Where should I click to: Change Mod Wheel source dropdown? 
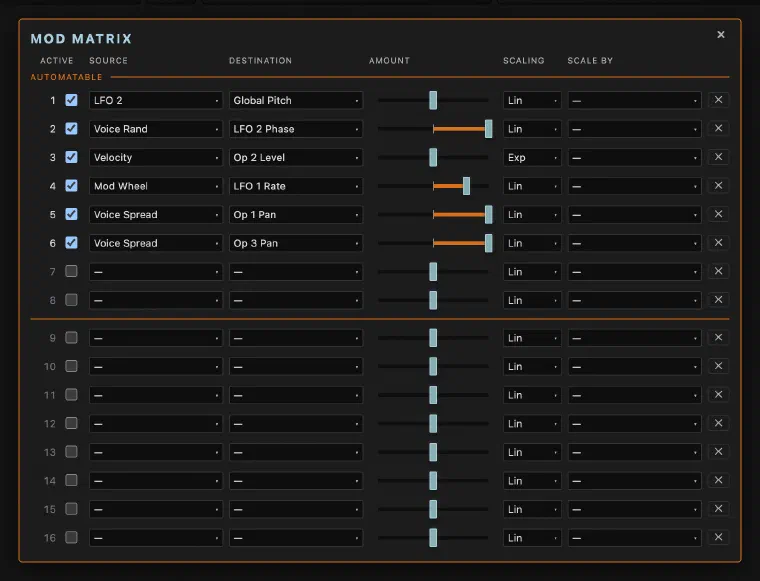pos(156,186)
